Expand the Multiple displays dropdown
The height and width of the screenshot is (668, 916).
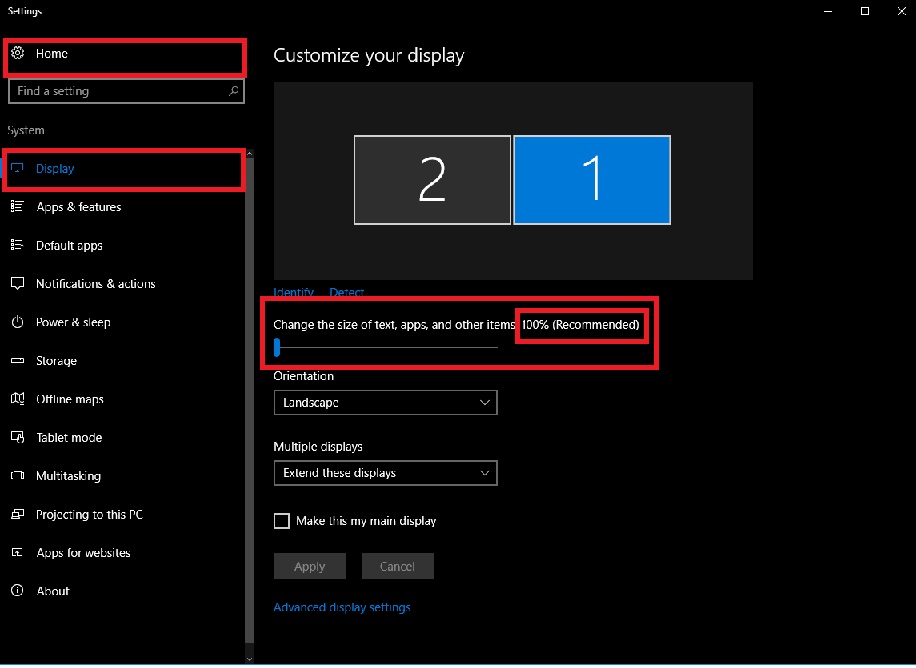385,473
